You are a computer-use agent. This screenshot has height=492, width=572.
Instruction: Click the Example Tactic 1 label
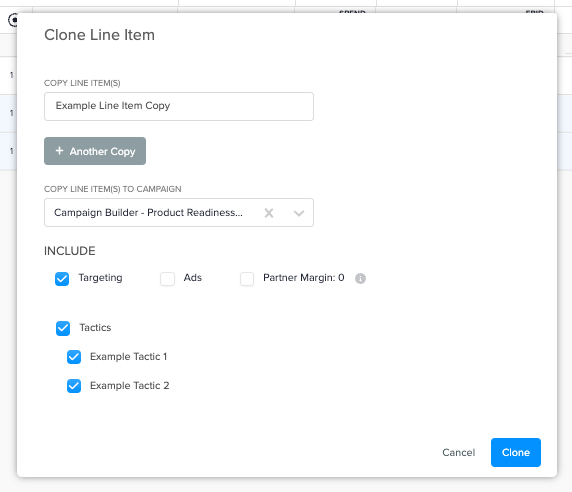pos(128,357)
